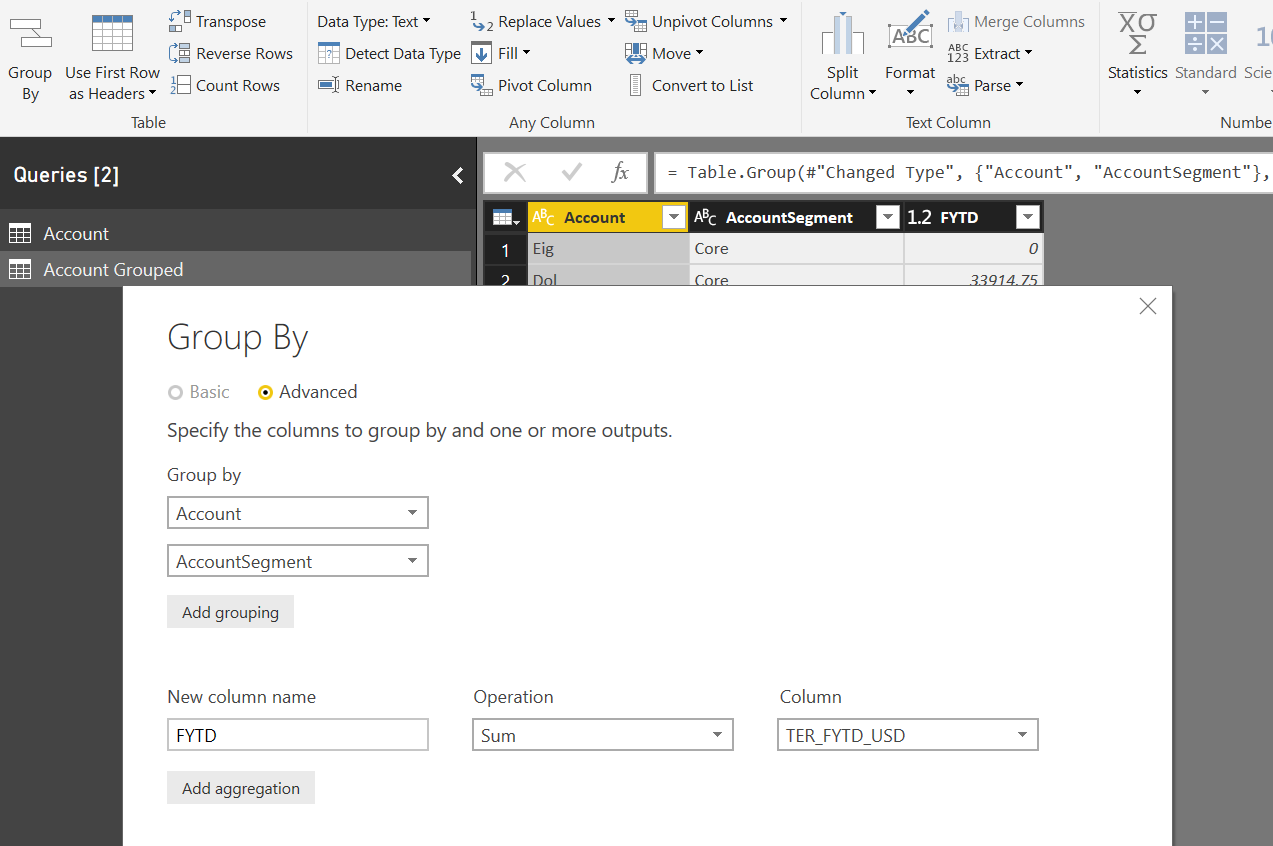
Task: Open the TER_FYTD_USD column dropdown
Action: 908,735
